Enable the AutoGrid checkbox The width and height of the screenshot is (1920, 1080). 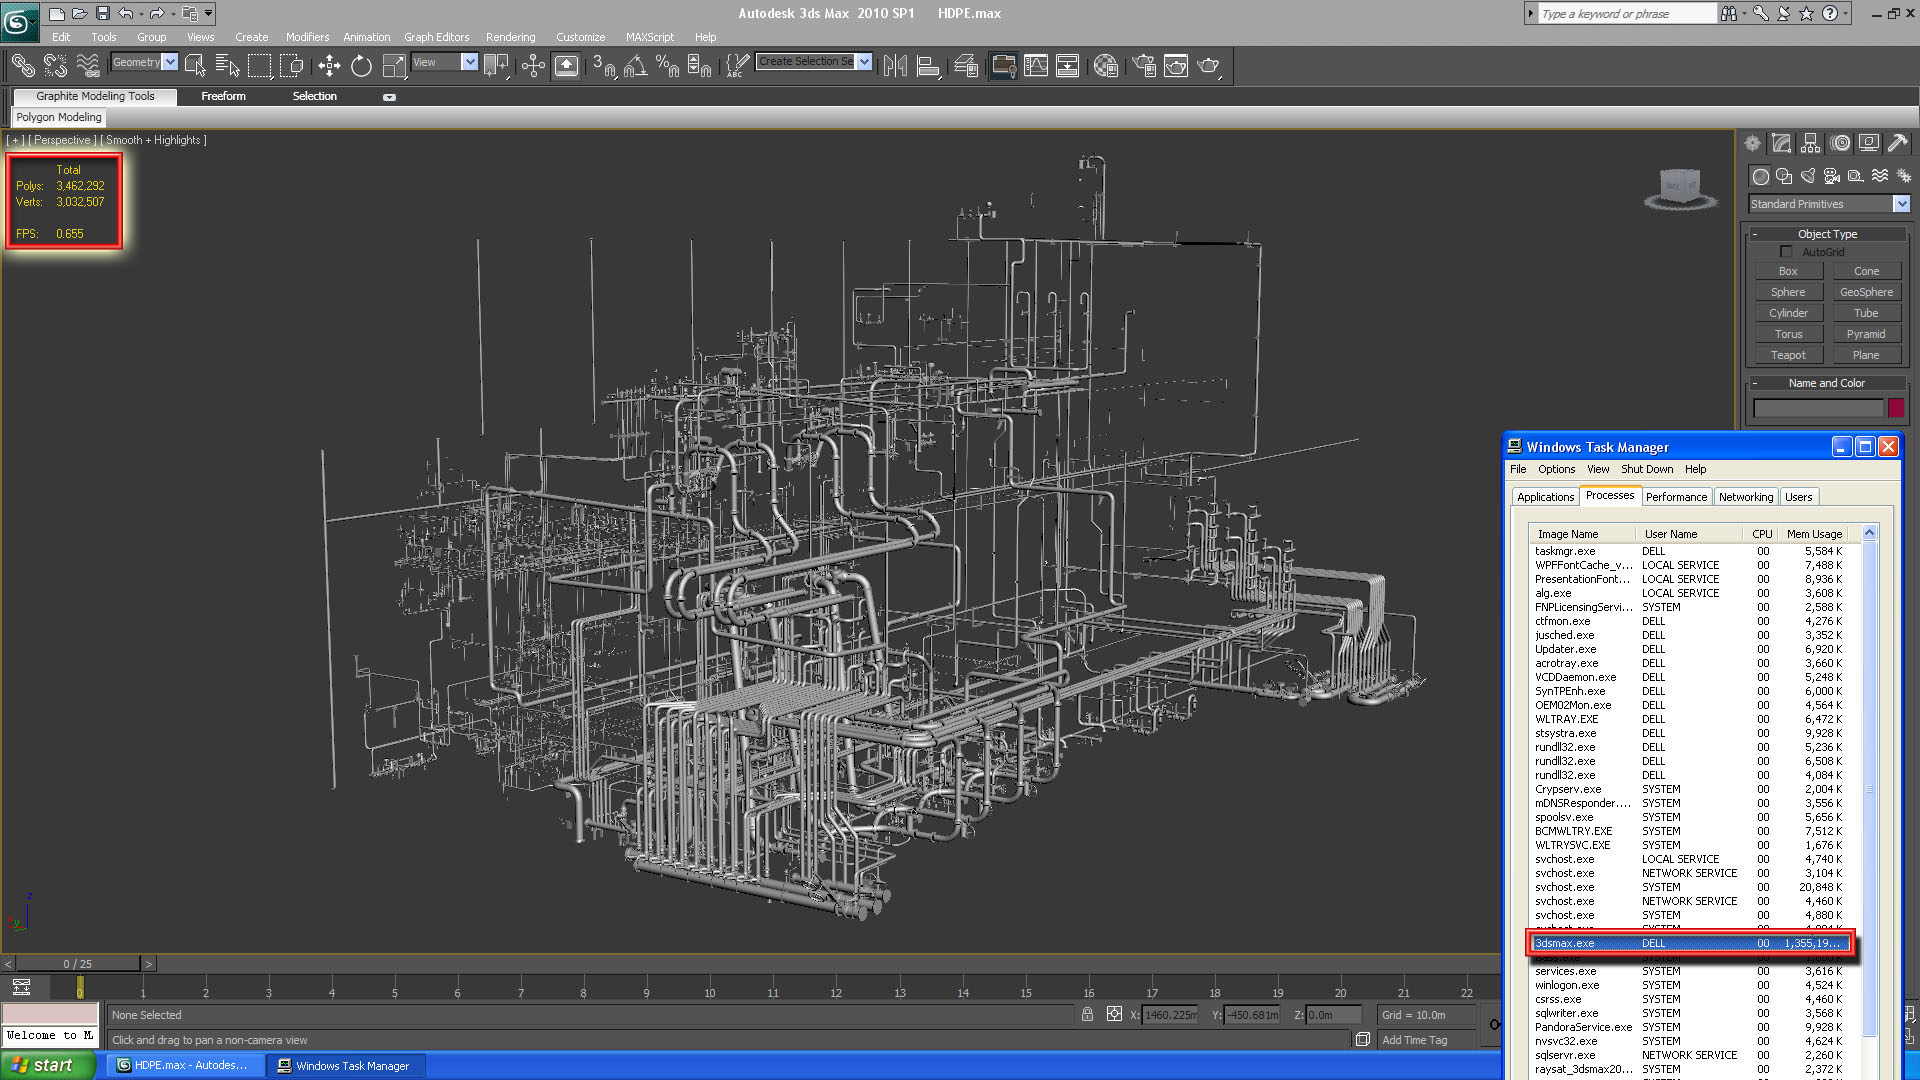[1786, 252]
